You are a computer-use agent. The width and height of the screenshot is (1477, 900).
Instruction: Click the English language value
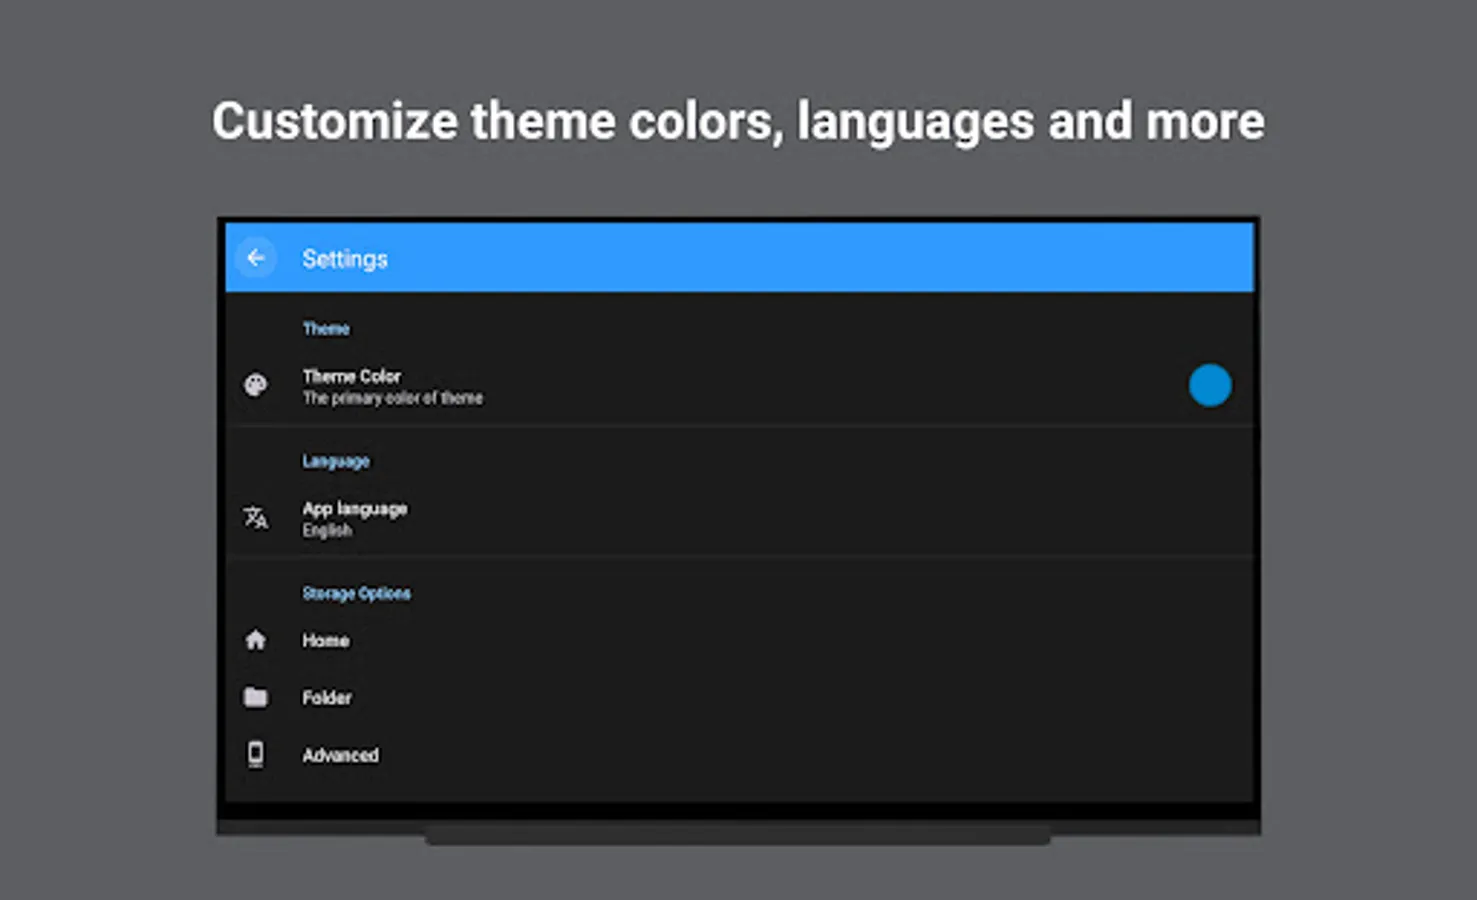(x=327, y=531)
